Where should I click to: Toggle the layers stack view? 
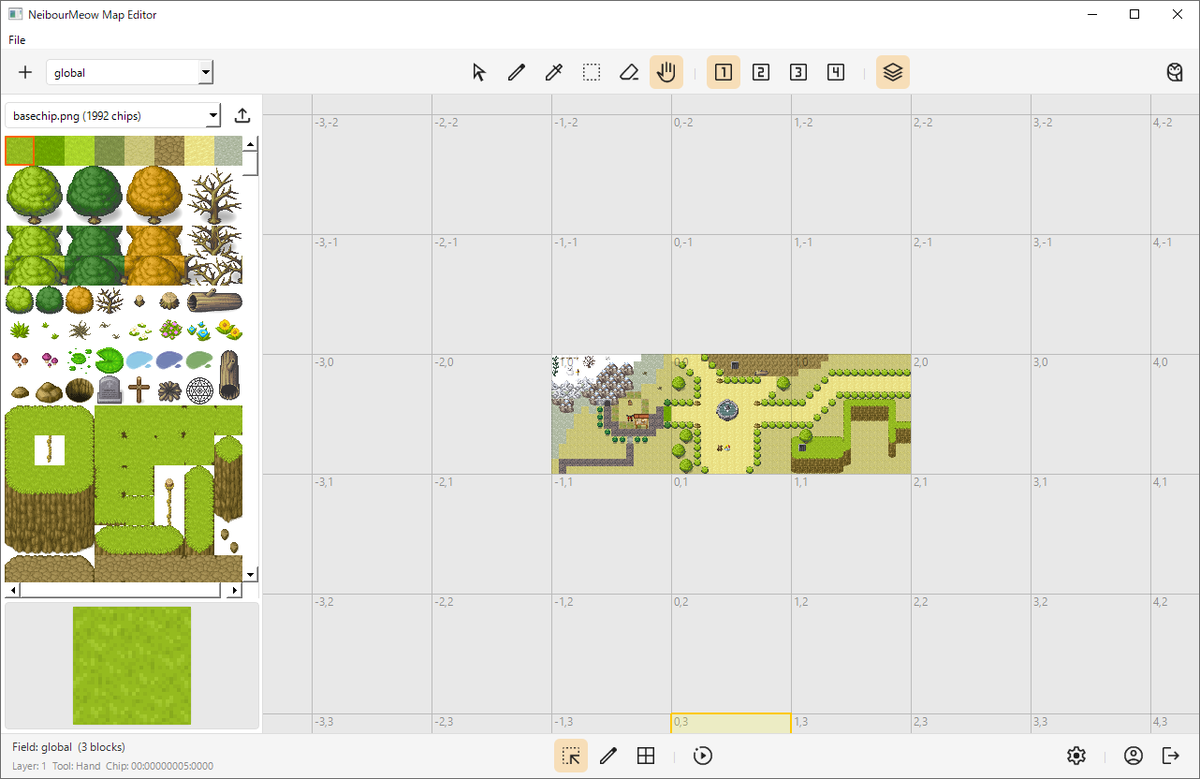coord(893,72)
